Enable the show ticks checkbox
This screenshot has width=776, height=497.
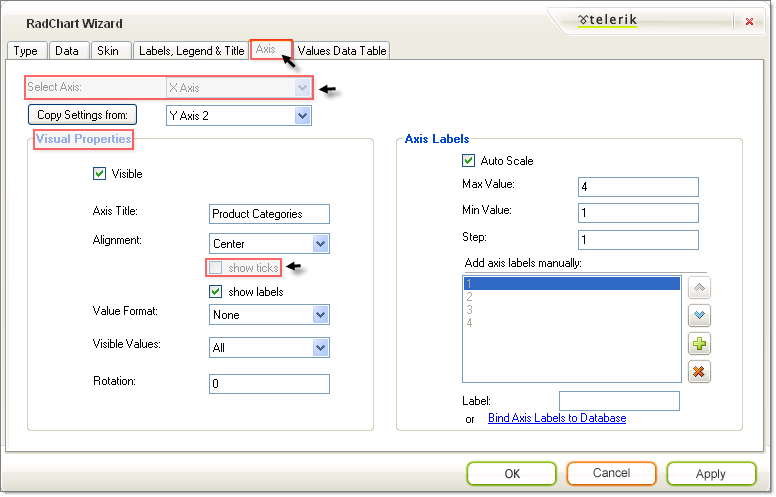[x=216, y=268]
